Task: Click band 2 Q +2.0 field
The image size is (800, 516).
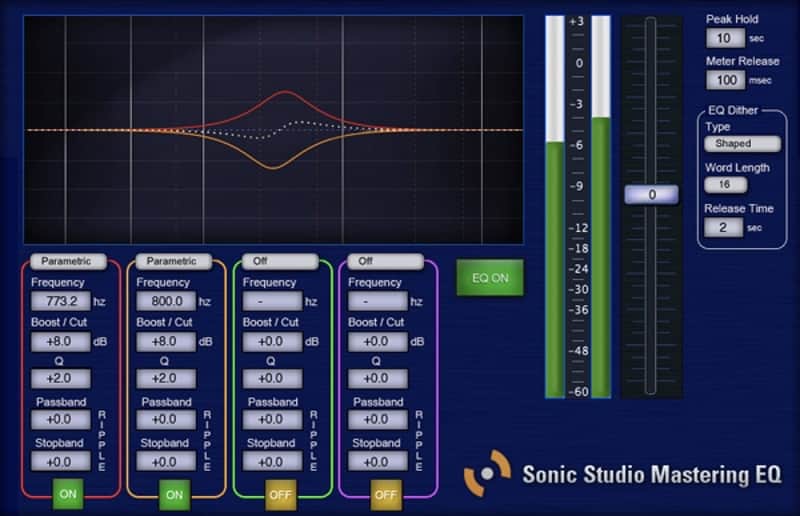Action: click(x=166, y=379)
